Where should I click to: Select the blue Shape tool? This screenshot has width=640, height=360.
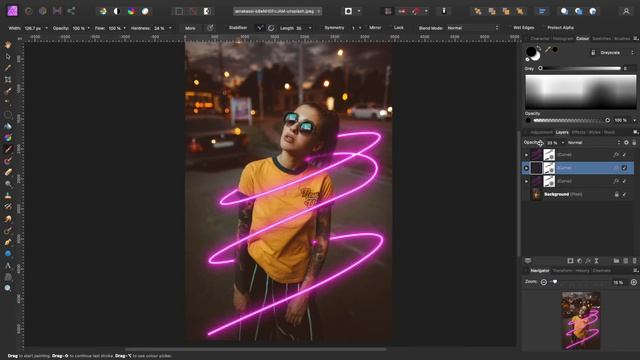pyautogui.click(x=8, y=253)
